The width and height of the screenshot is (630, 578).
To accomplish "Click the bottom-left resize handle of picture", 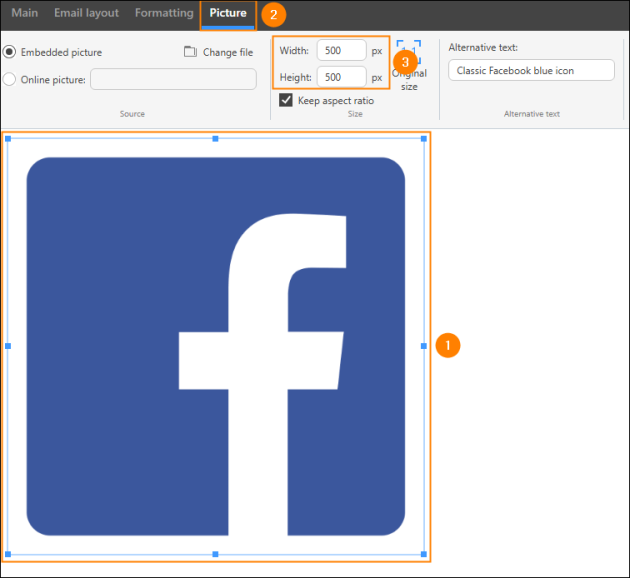I will (x=8, y=554).
